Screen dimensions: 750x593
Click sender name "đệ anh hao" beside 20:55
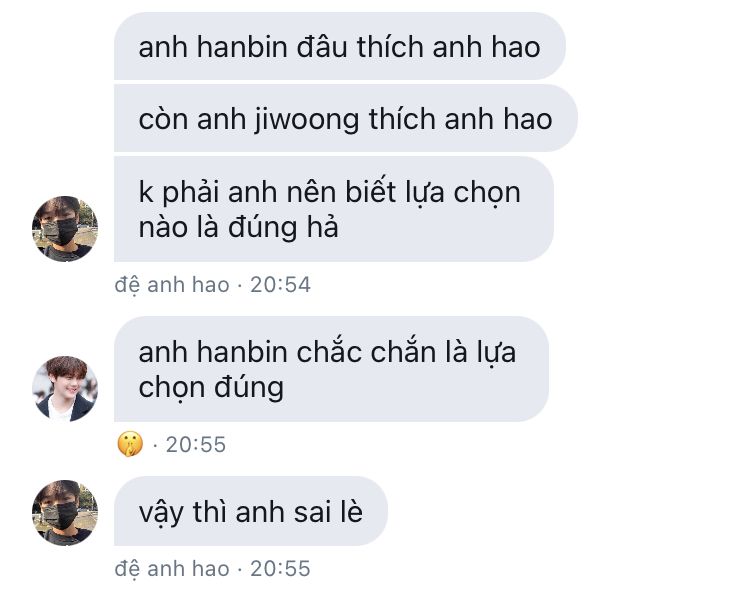172,569
